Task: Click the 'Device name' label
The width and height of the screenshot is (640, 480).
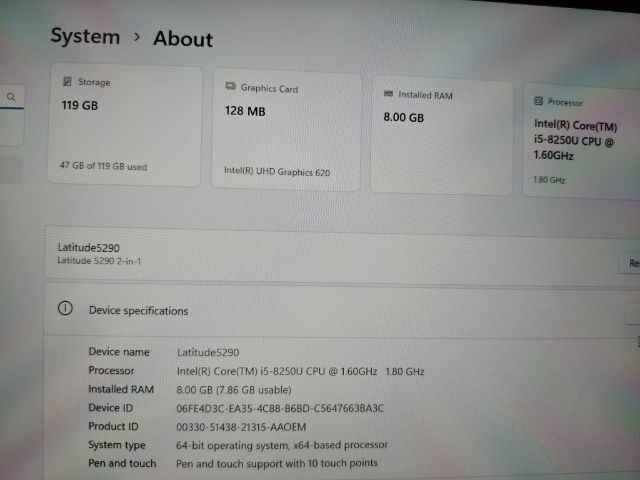Action: coord(119,352)
